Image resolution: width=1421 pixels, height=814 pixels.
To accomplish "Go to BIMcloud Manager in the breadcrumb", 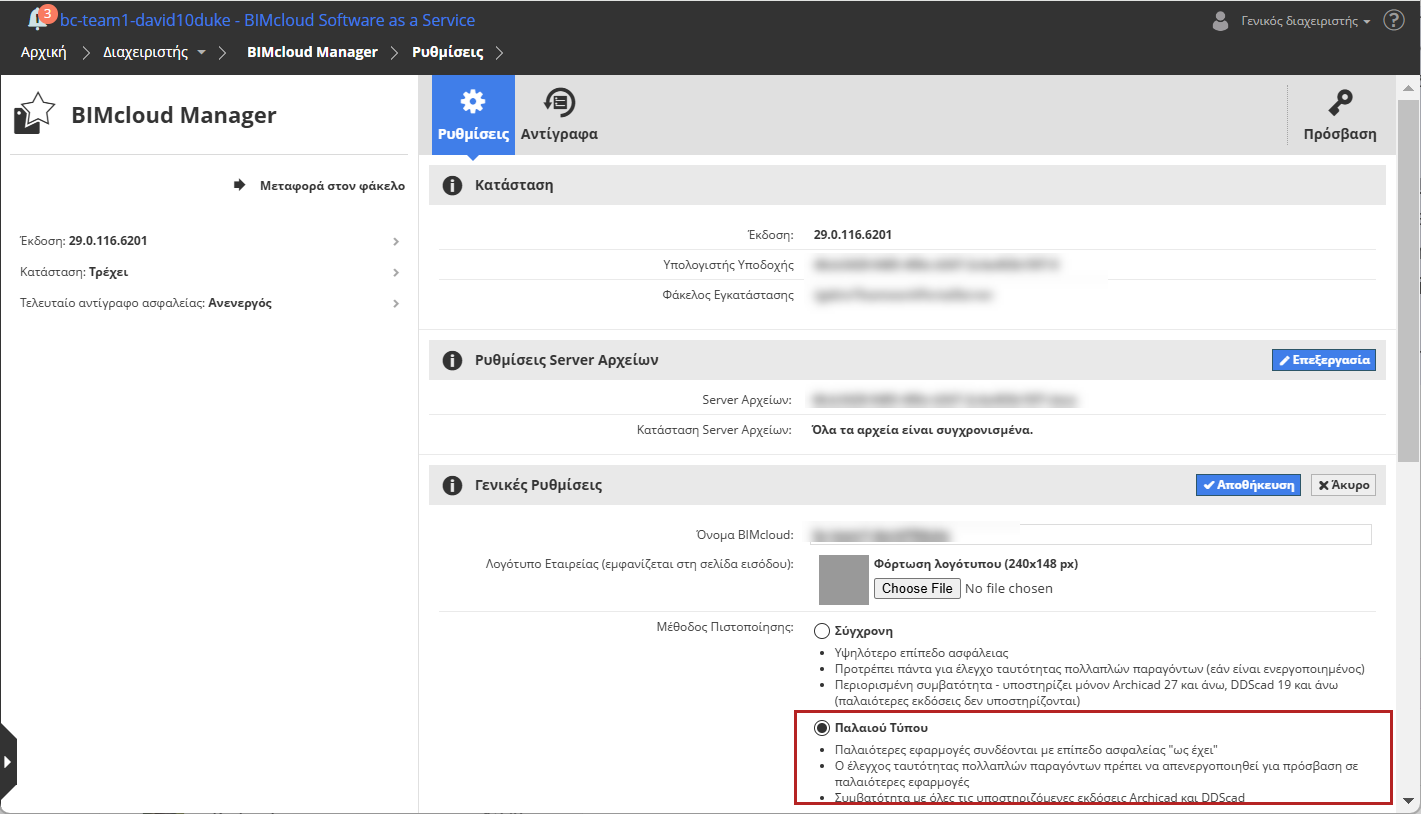I will point(312,52).
